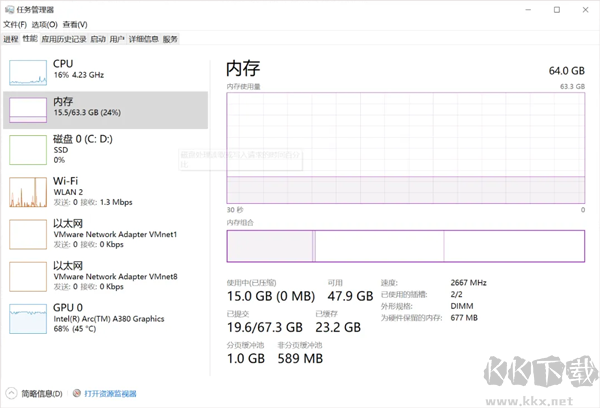Click the memory usage graph area
This screenshot has width=600, height=408.
405,147
